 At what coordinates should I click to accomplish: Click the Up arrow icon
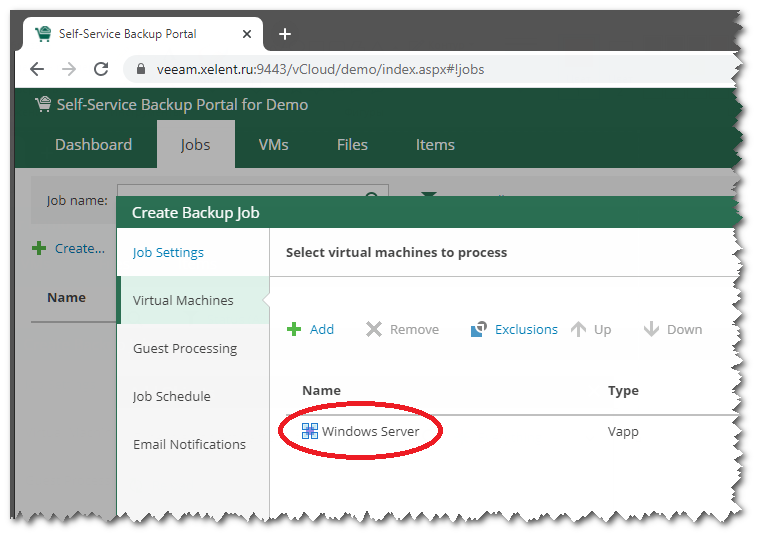coord(578,329)
